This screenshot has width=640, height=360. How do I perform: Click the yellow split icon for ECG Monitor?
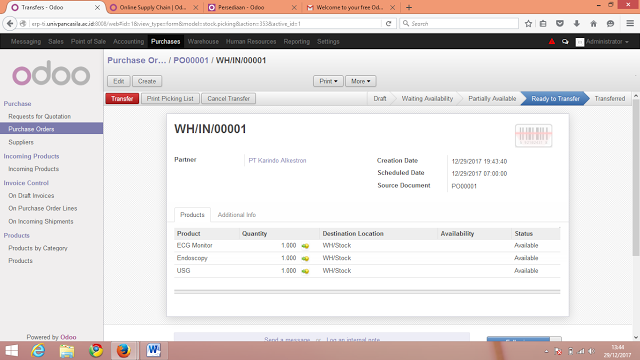pos(305,246)
